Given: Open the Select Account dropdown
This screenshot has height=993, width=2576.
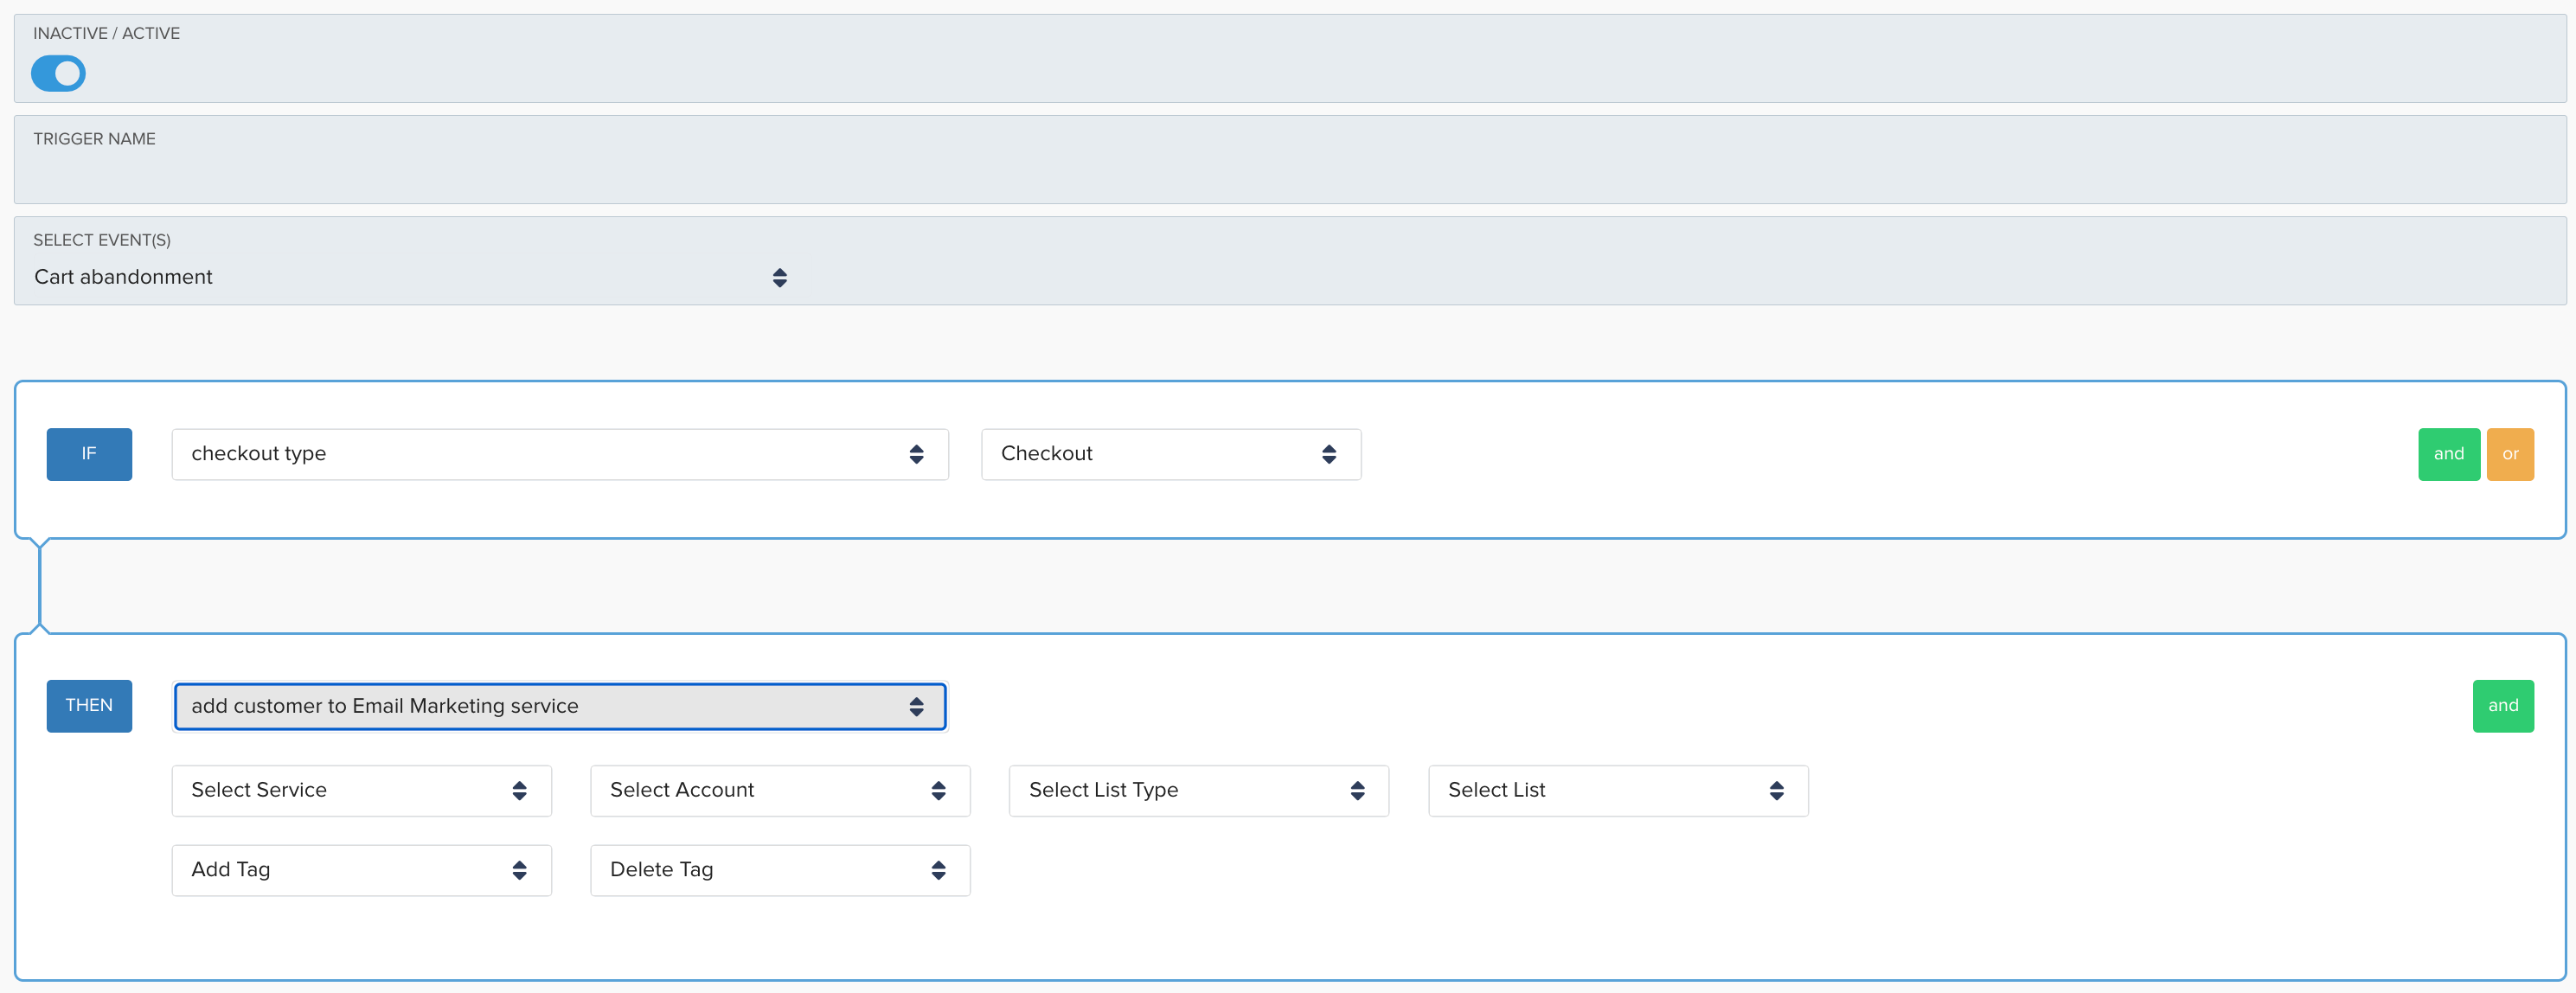Looking at the screenshot, I should pos(779,790).
